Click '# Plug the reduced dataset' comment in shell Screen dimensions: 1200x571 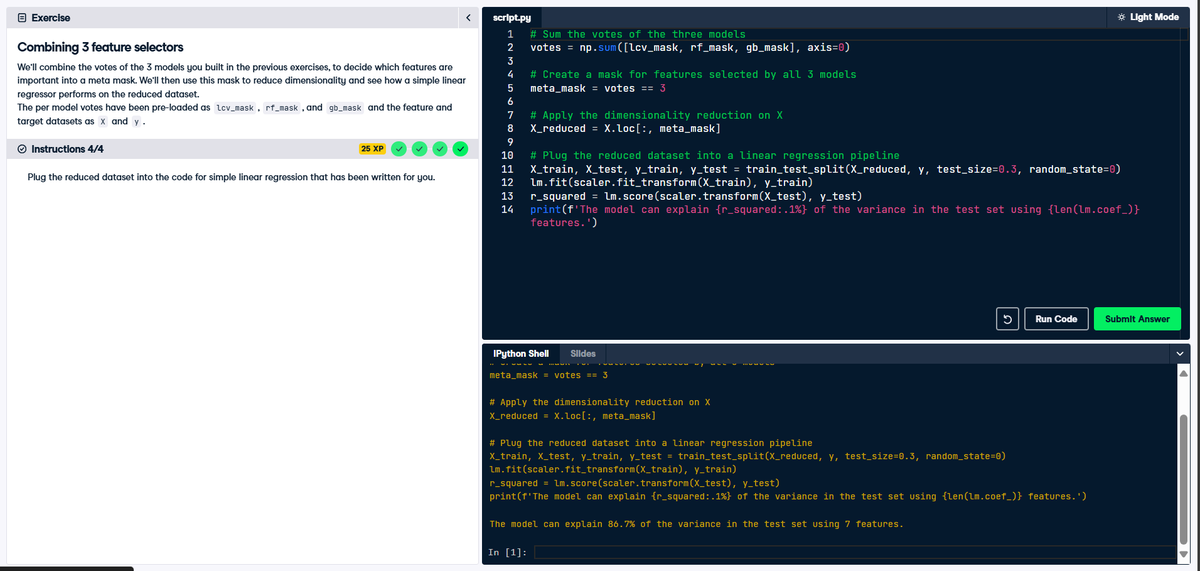tap(651, 442)
